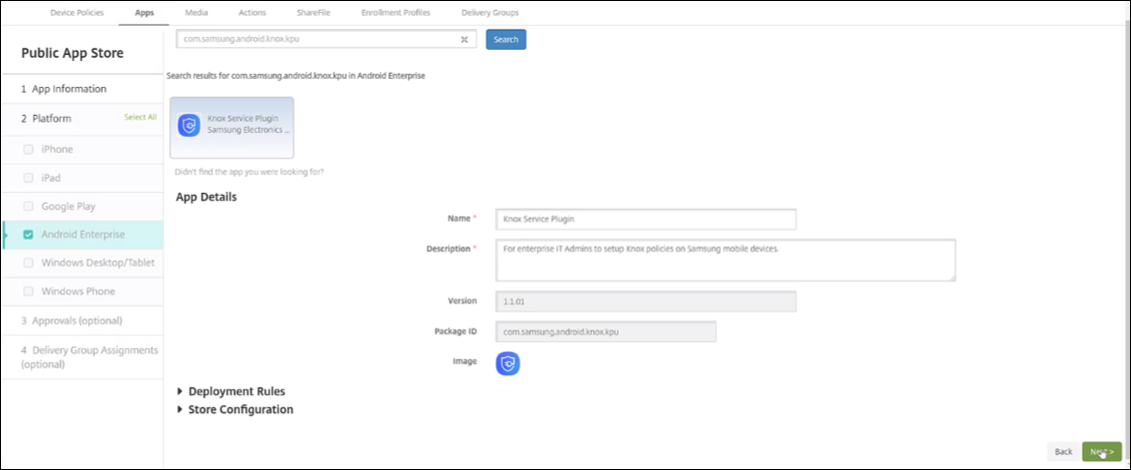Clear the search box with the X icon
The image size is (1131, 470).
(465, 40)
